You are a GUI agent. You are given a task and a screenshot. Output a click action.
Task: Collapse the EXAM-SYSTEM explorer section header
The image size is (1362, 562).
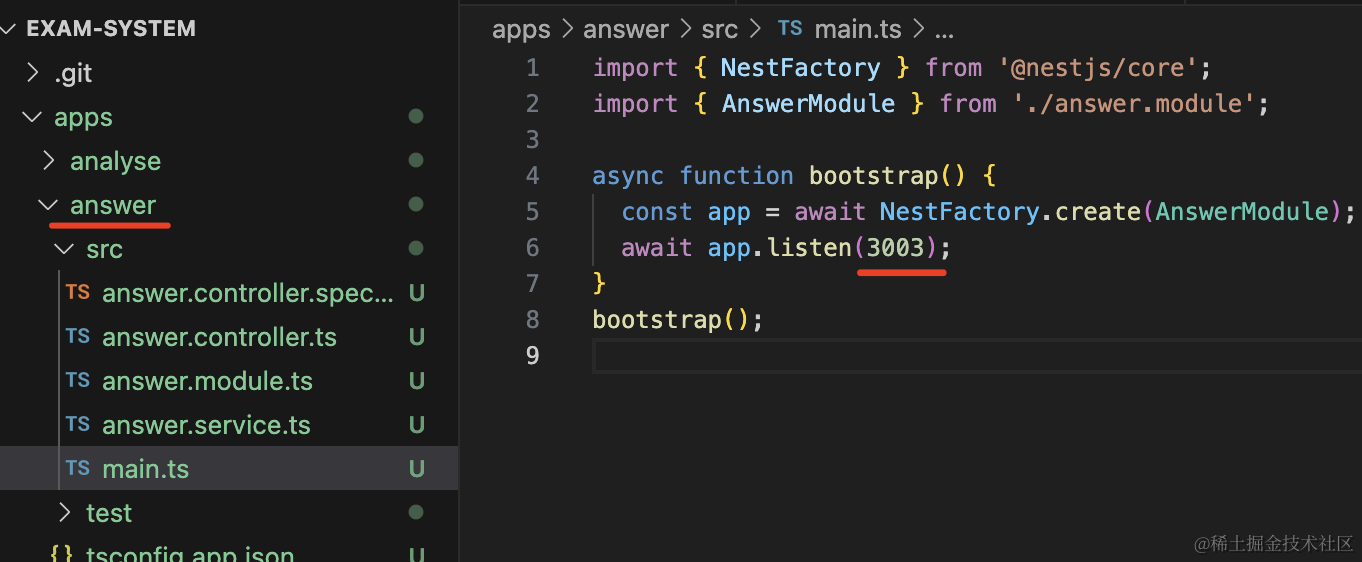tap(110, 29)
